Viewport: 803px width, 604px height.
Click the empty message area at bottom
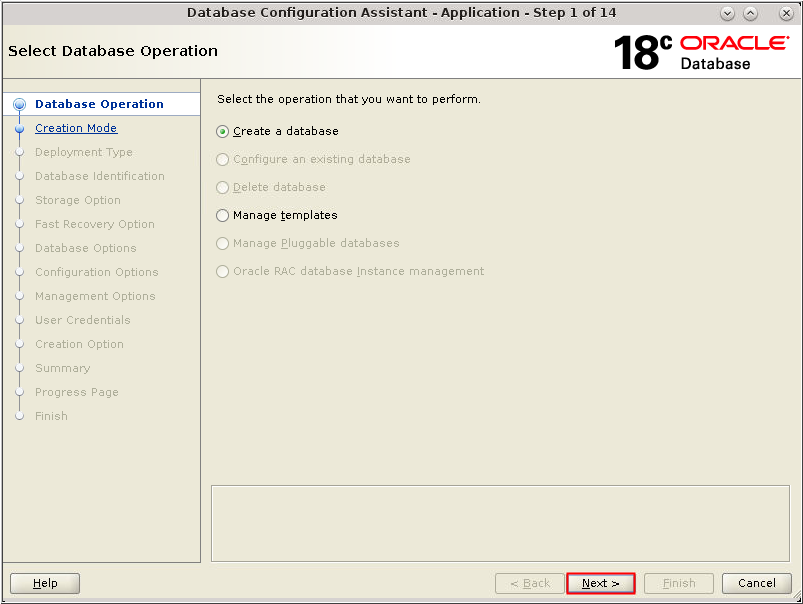(x=500, y=524)
